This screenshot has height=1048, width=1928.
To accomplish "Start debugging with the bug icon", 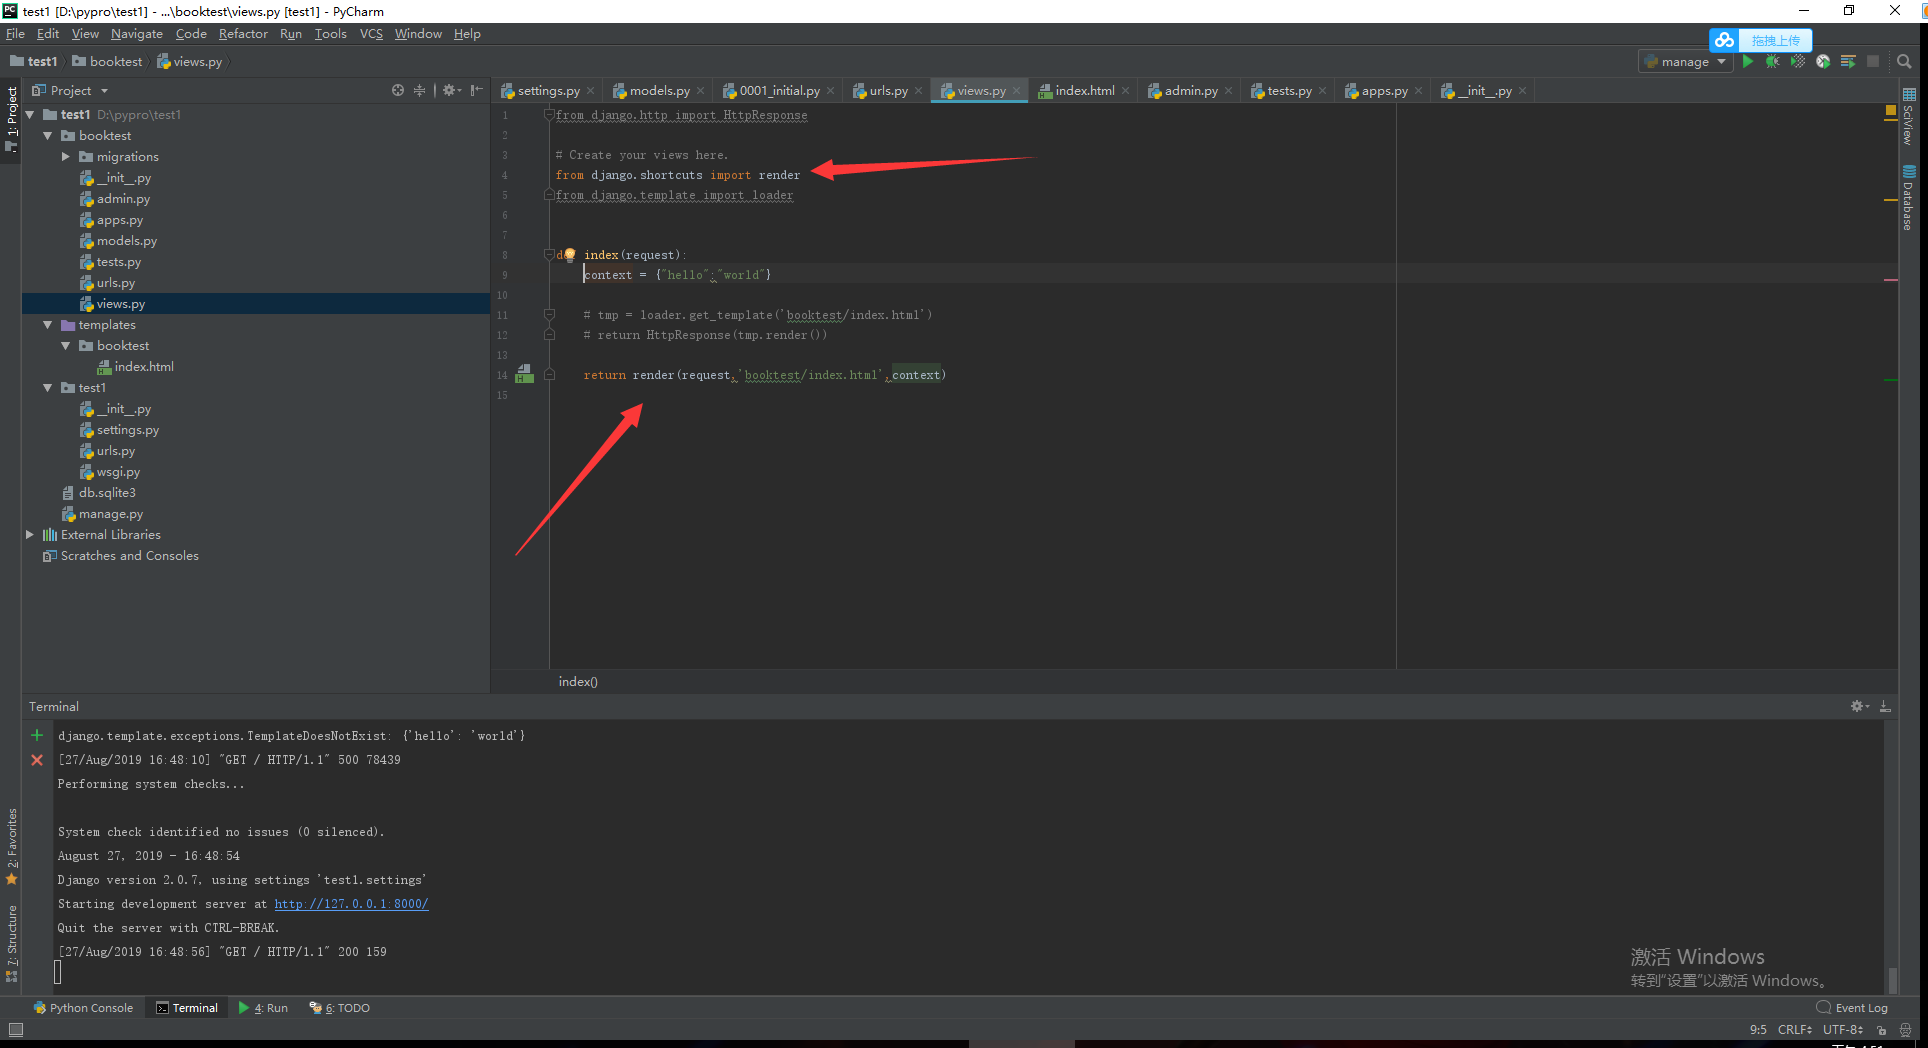I will (x=1772, y=62).
